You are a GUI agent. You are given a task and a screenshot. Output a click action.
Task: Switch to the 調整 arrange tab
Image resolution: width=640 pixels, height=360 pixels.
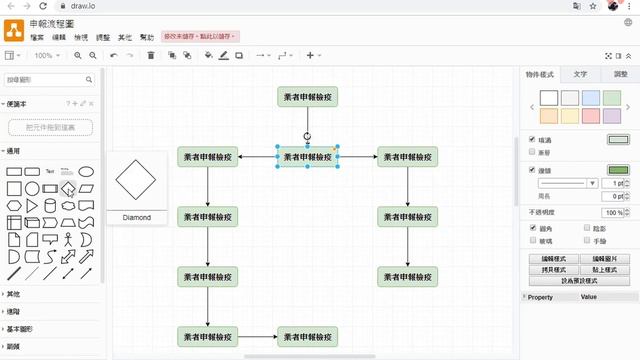[x=620, y=74]
